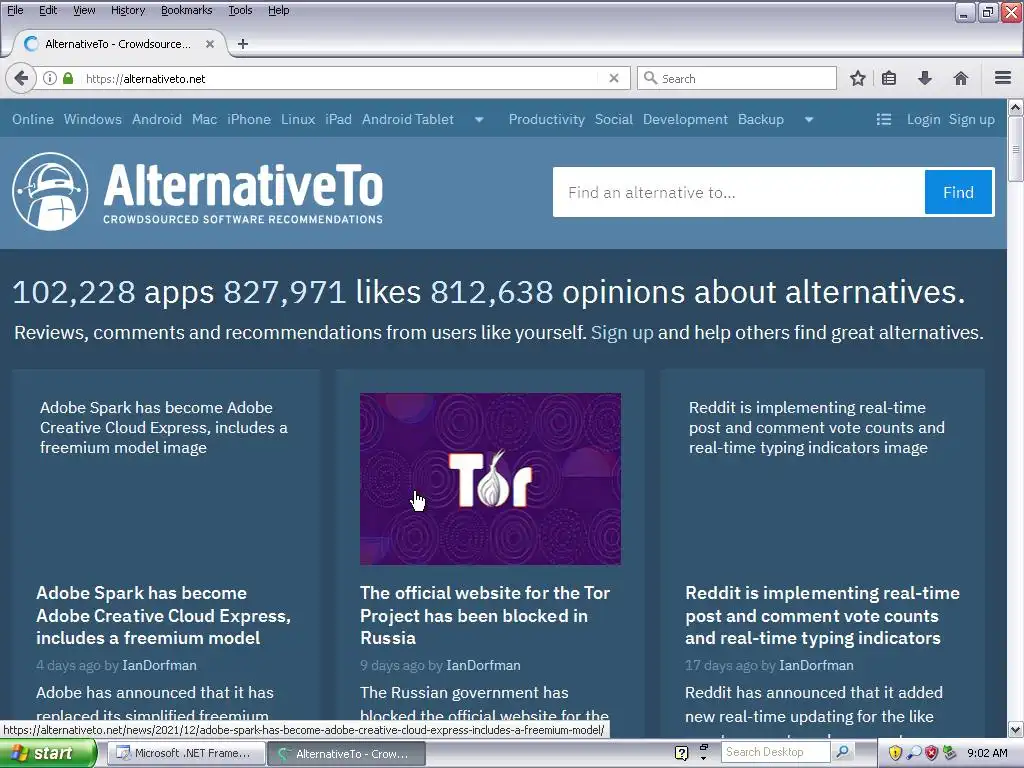Image resolution: width=1024 pixels, height=768 pixels.
Task: Bookmark this page with the star icon
Action: click(857, 78)
